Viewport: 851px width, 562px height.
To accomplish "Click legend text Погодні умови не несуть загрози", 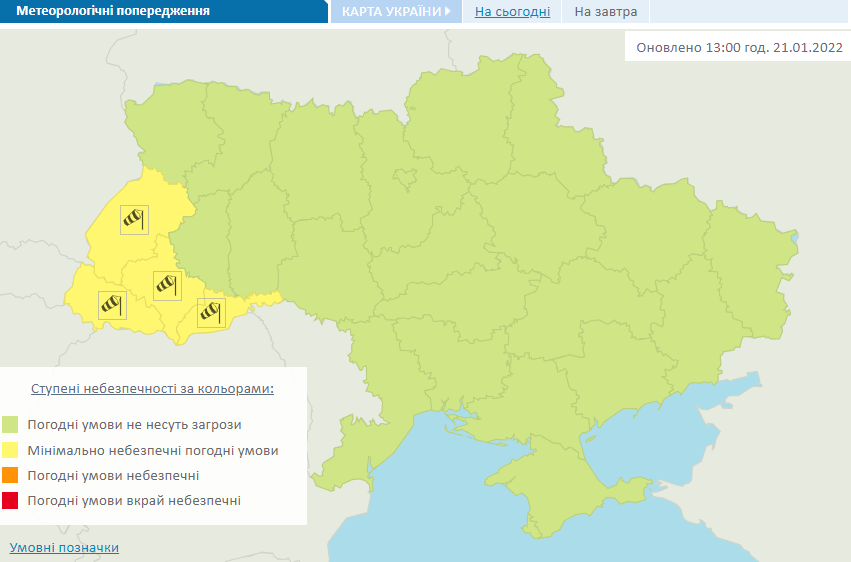I will coord(135,425).
